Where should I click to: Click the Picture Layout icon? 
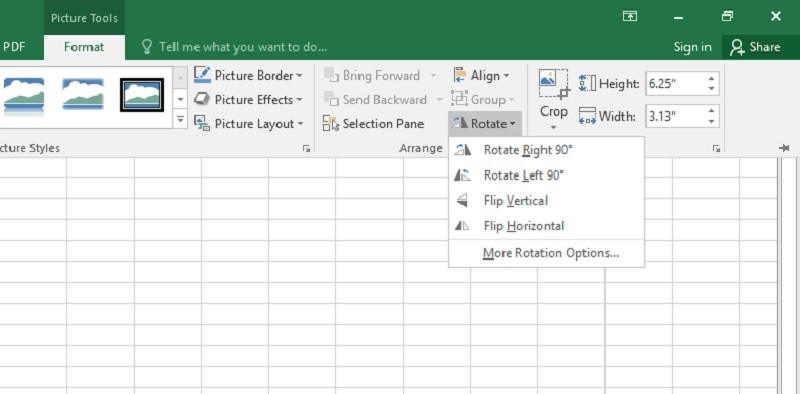point(202,123)
